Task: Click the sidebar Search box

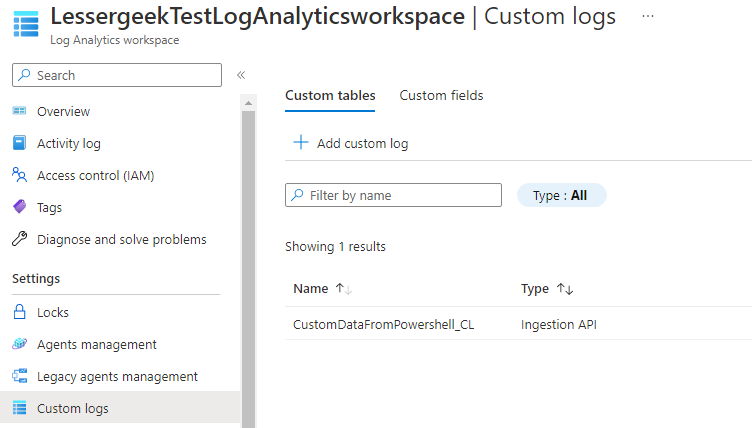Action: (126, 75)
